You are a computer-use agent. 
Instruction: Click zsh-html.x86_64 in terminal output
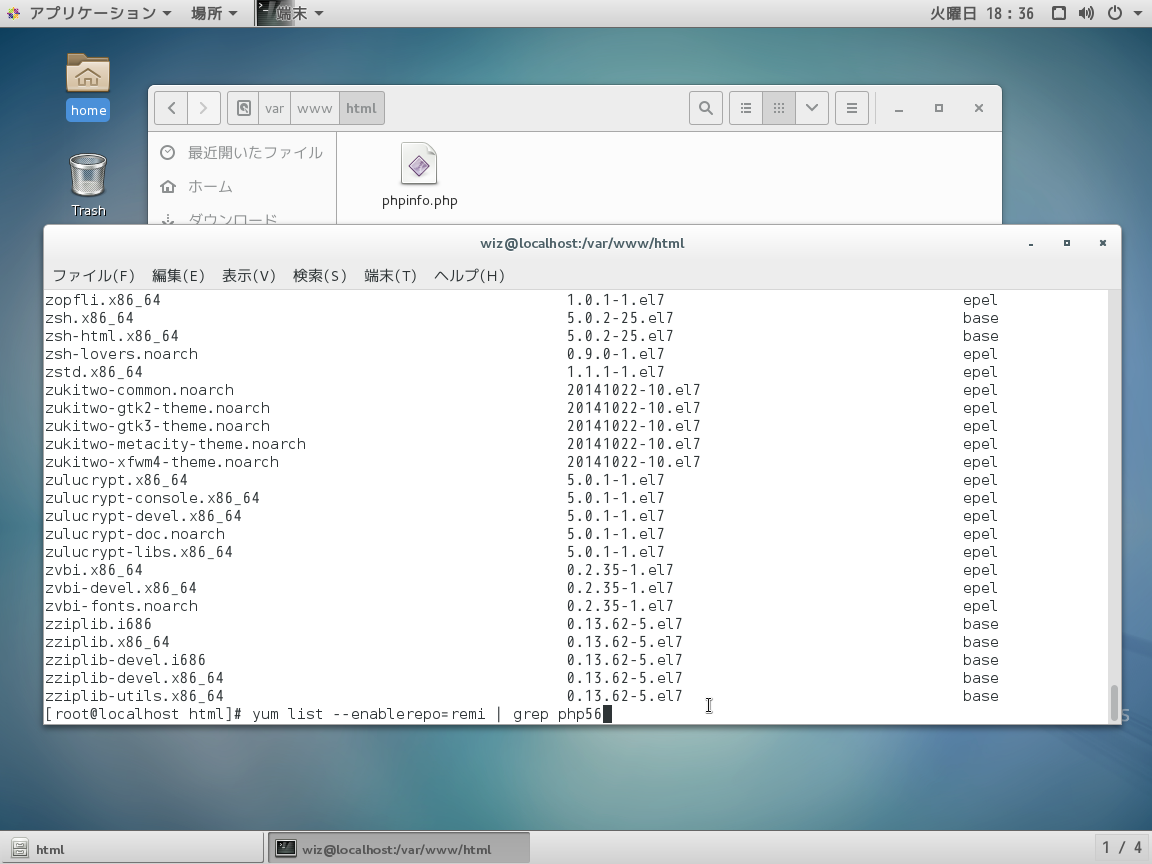pyautogui.click(x=112, y=336)
